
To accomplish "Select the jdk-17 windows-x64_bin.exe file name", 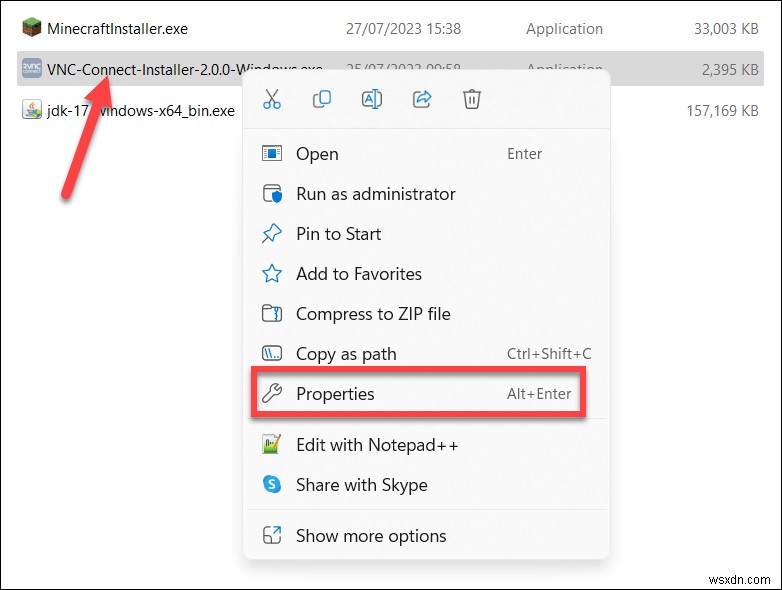I will point(141,110).
